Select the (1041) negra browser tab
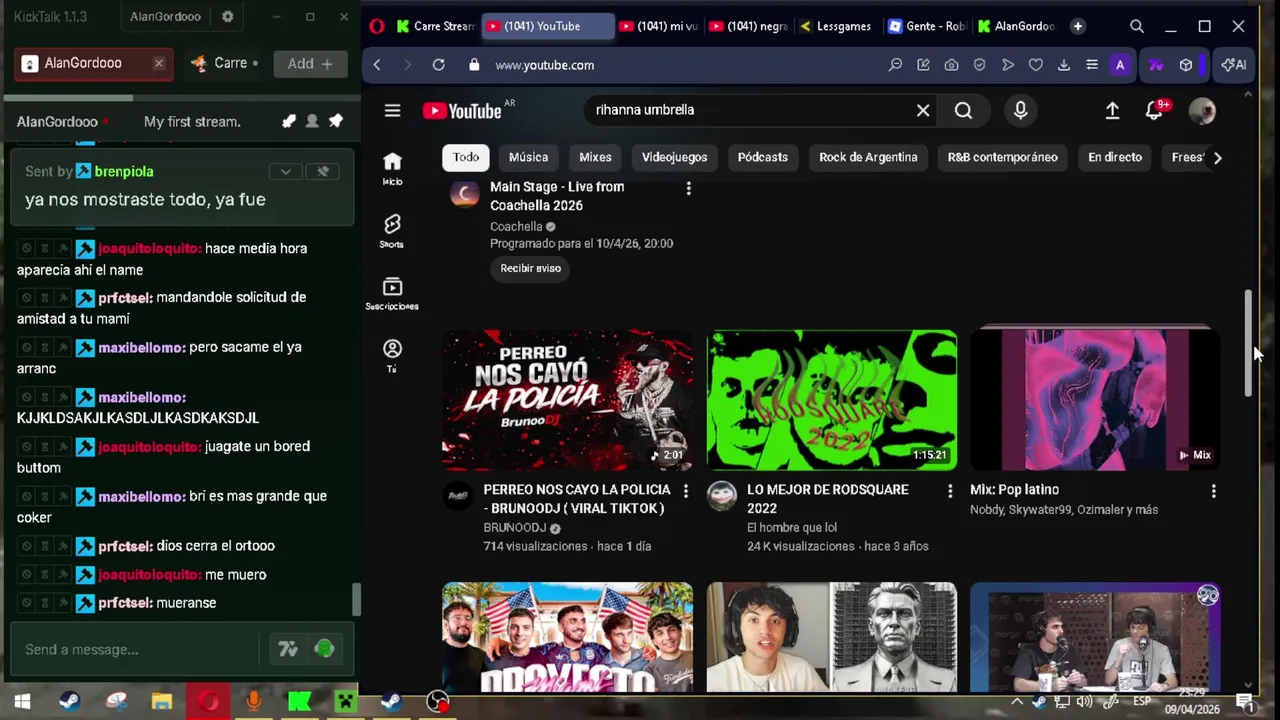This screenshot has height=720, width=1280. [x=748, y=26]
